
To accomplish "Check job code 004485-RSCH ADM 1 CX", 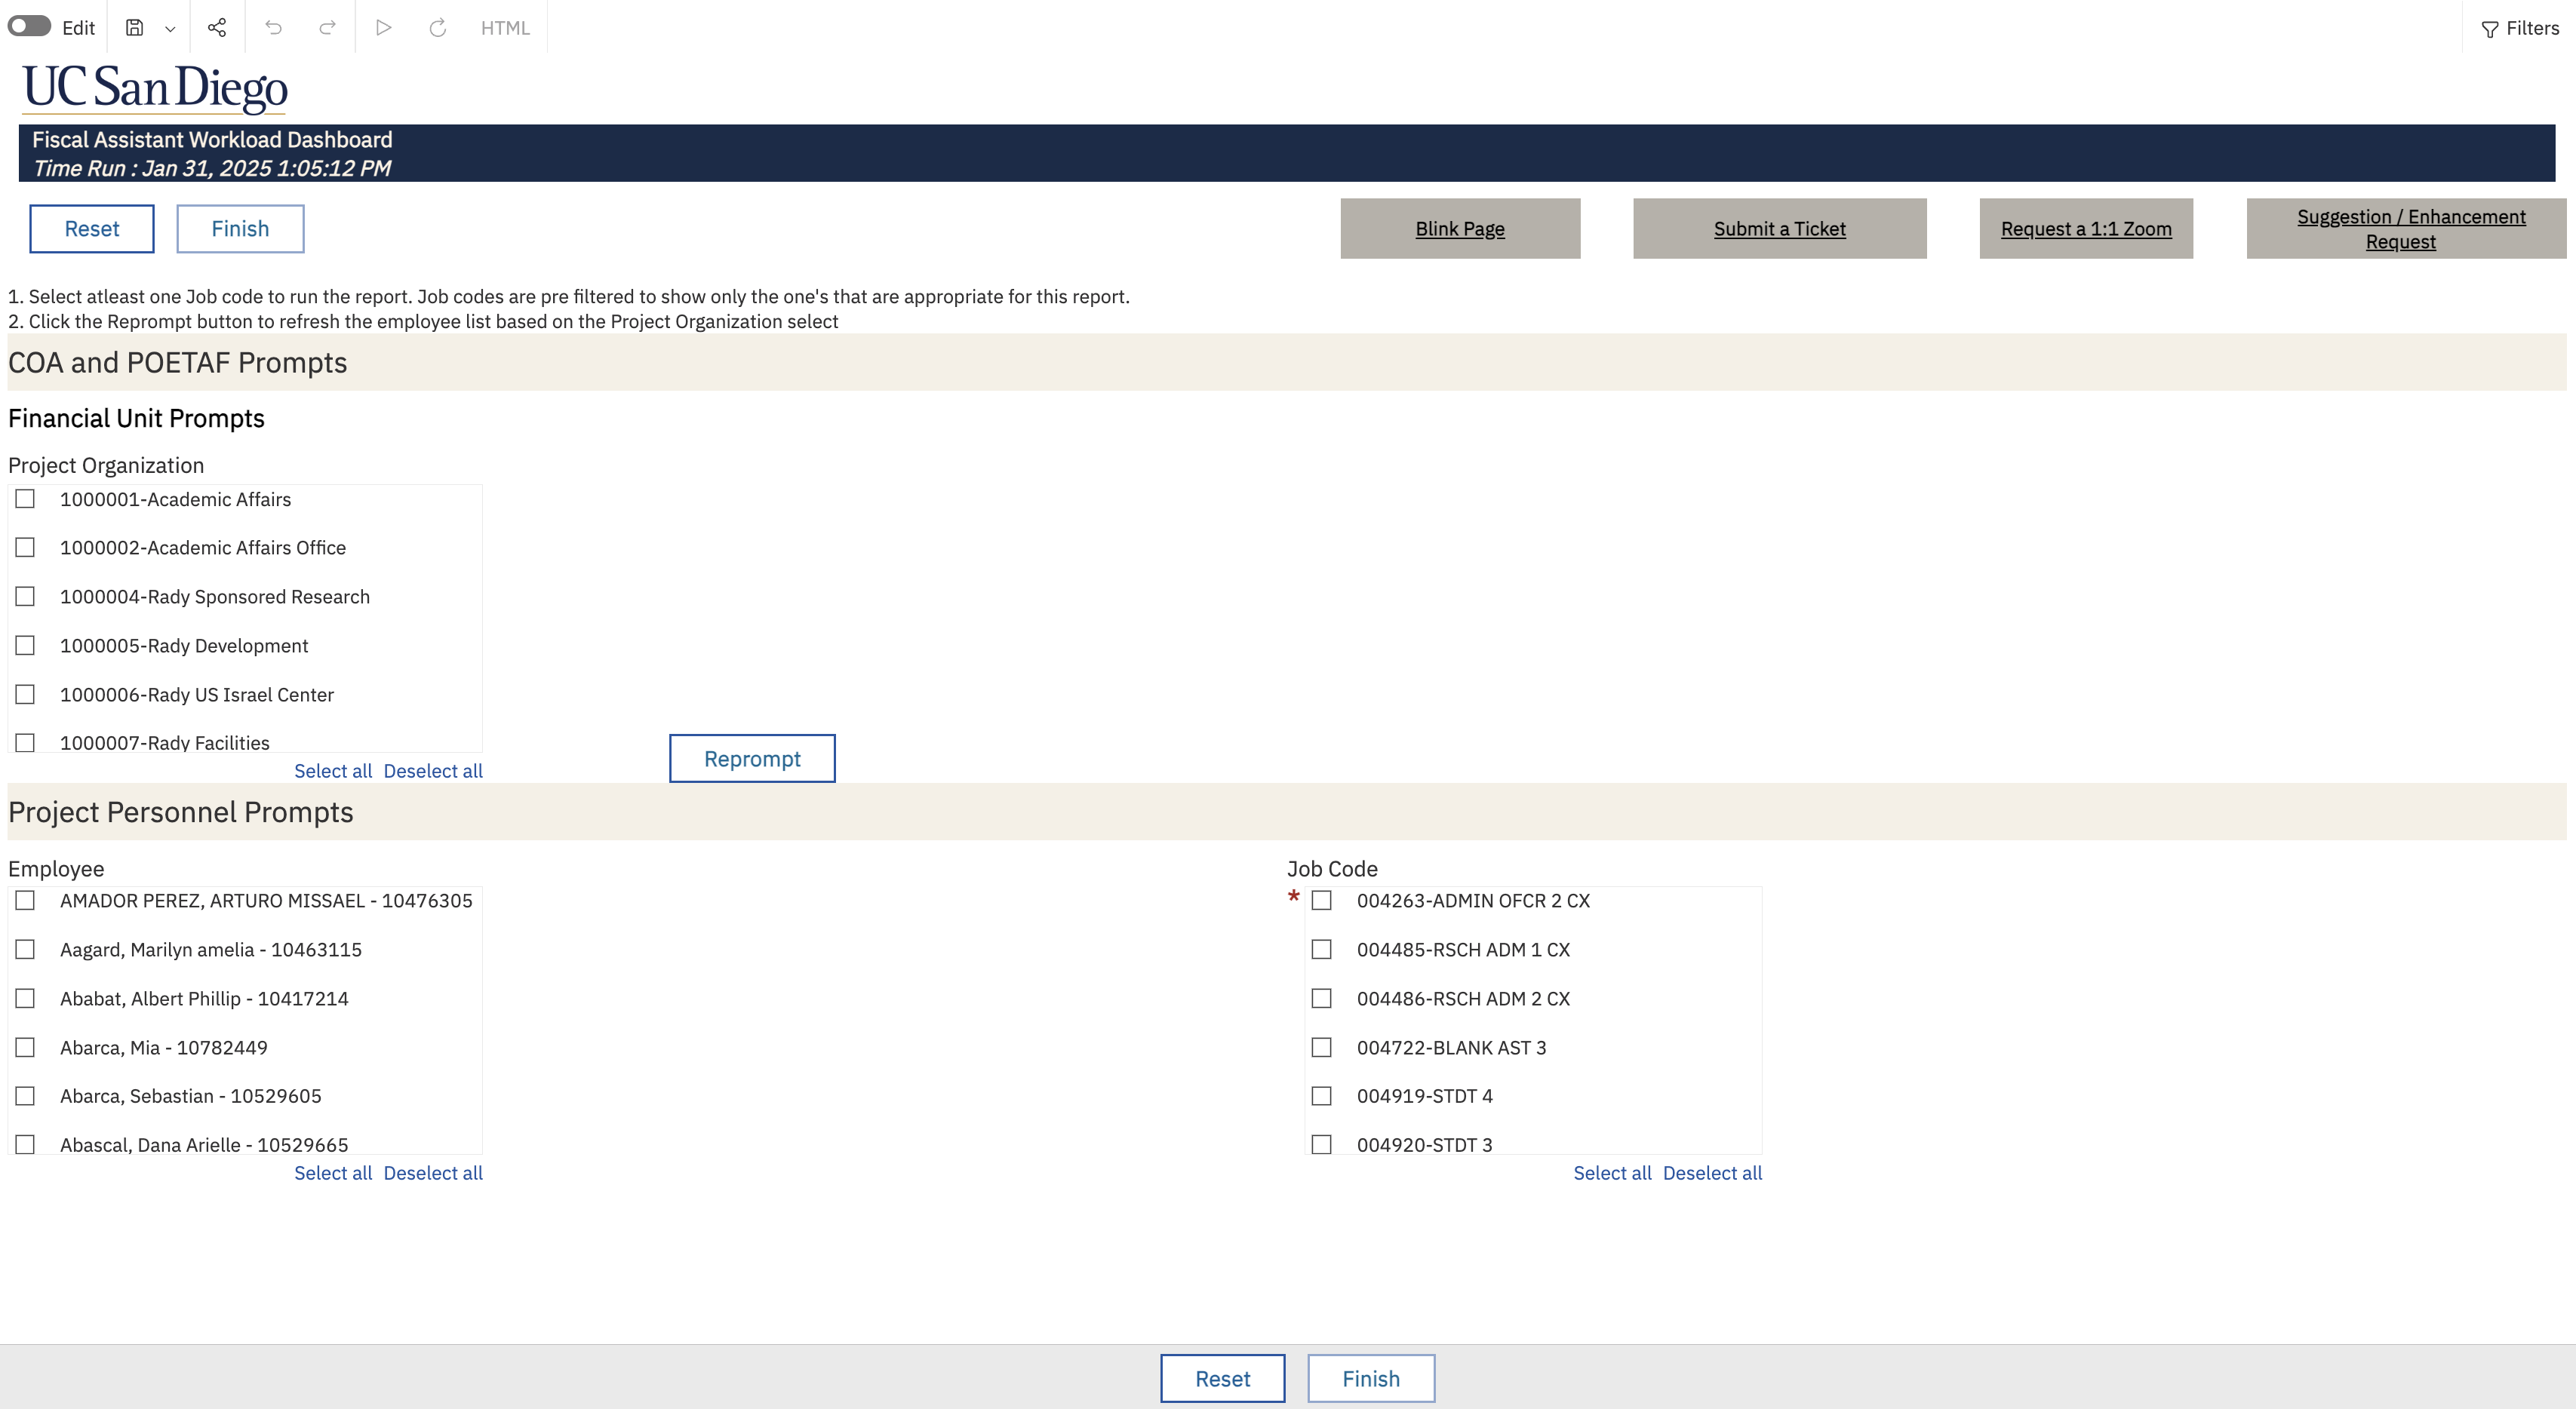I will [1322, 950].
